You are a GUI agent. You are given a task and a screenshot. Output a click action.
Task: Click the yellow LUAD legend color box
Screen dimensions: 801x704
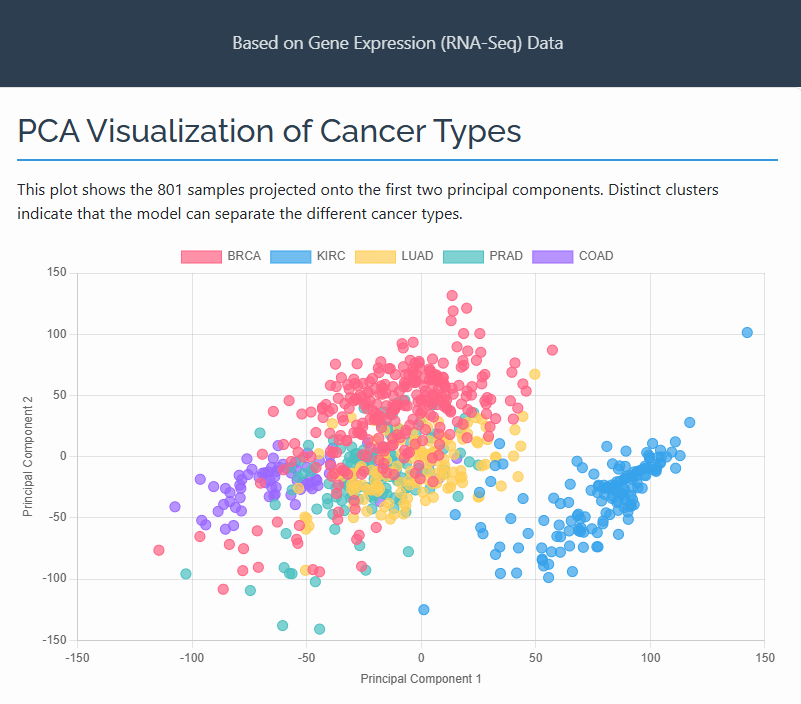coord(374,256)
